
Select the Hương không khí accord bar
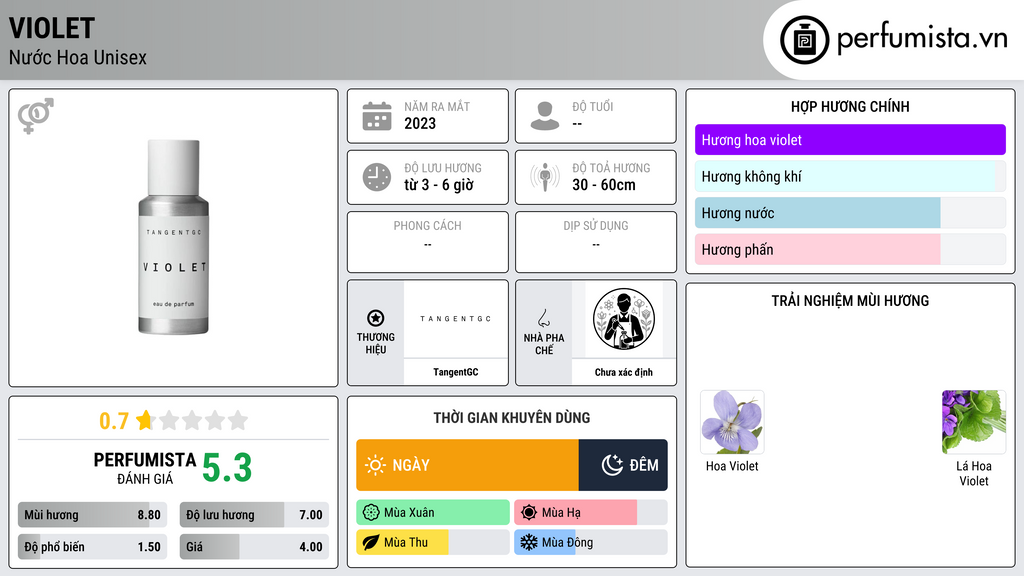(x=850, y=176)
